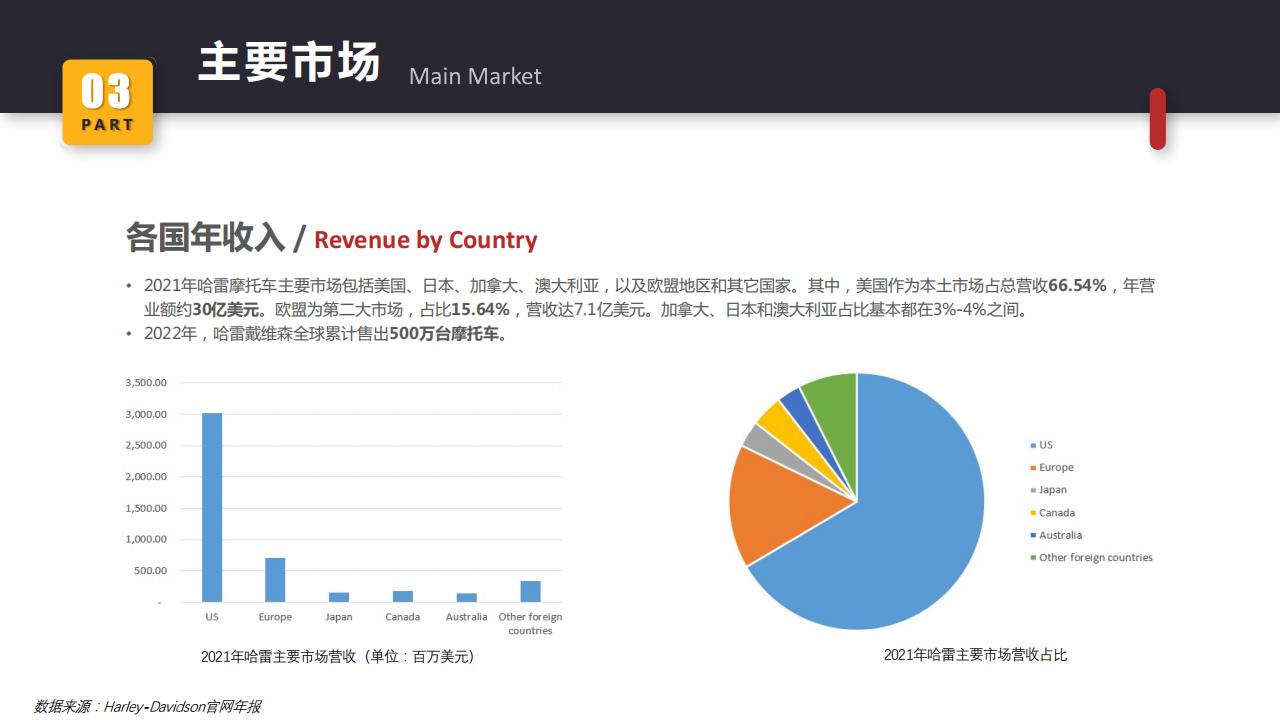Click the Australia bar in bar chart
This screenshot has width=1280, height=720.
467,598
